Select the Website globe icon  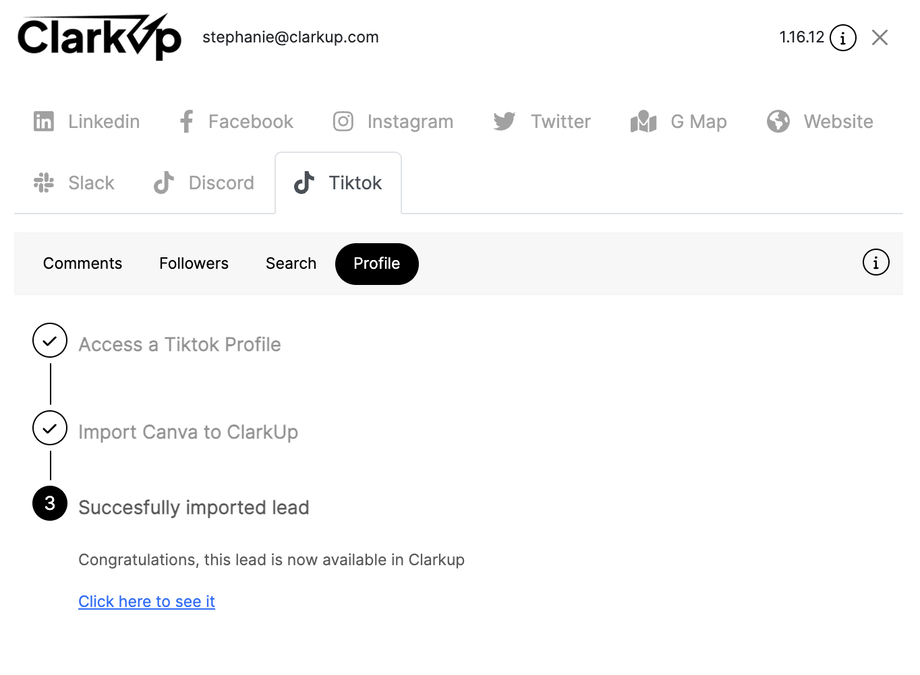click(778, 122)
